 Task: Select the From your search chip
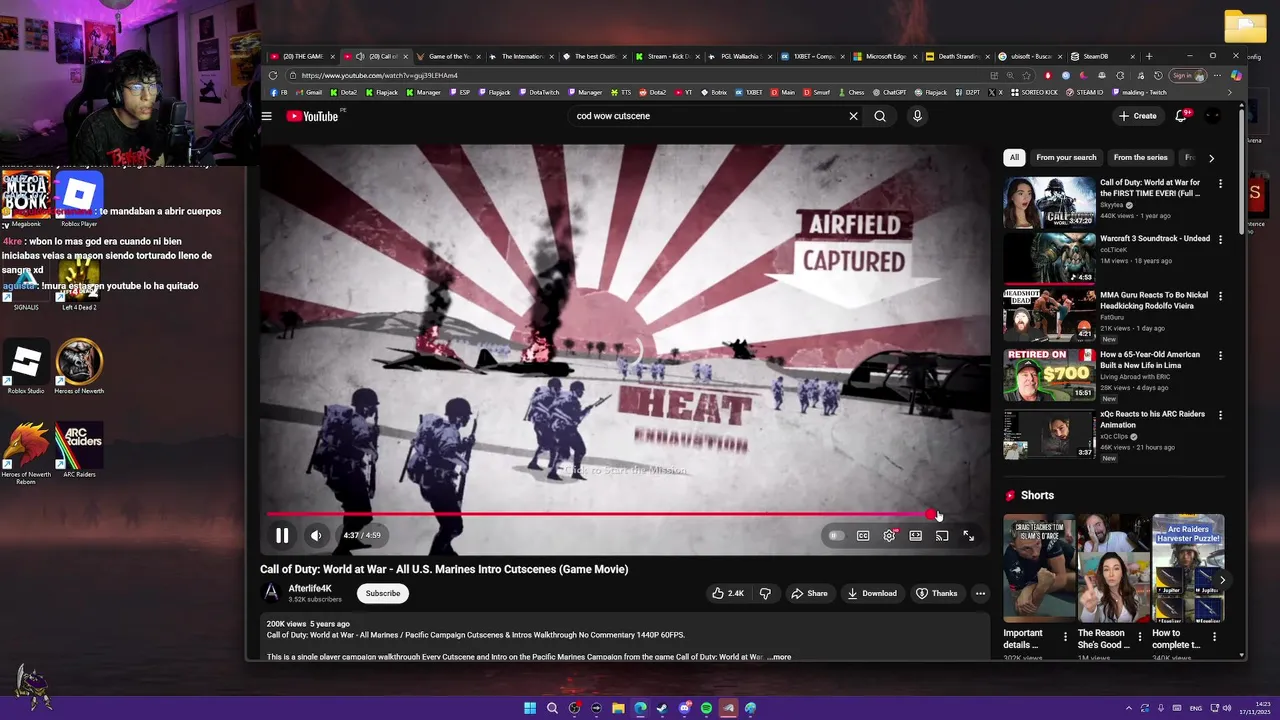(1066, 157)
